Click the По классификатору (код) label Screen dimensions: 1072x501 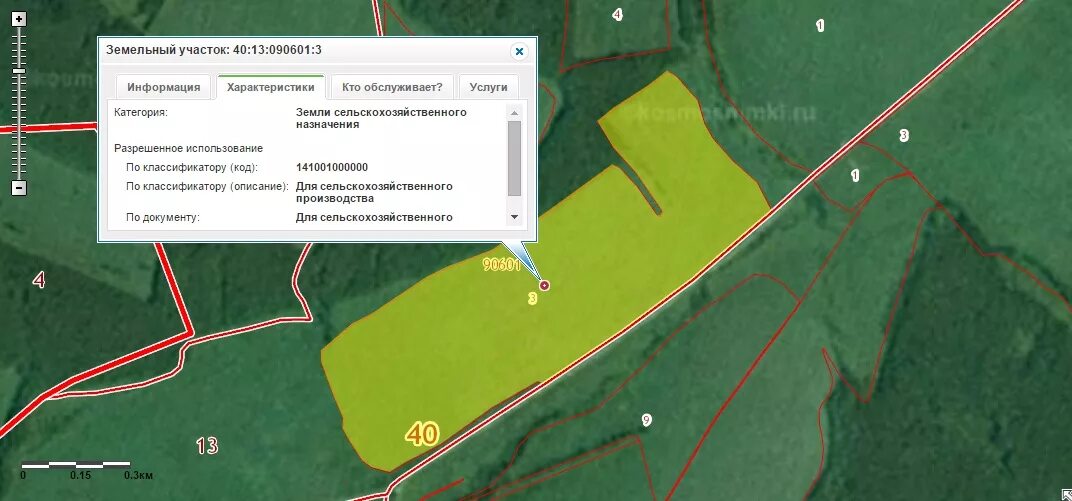[192, 167]
